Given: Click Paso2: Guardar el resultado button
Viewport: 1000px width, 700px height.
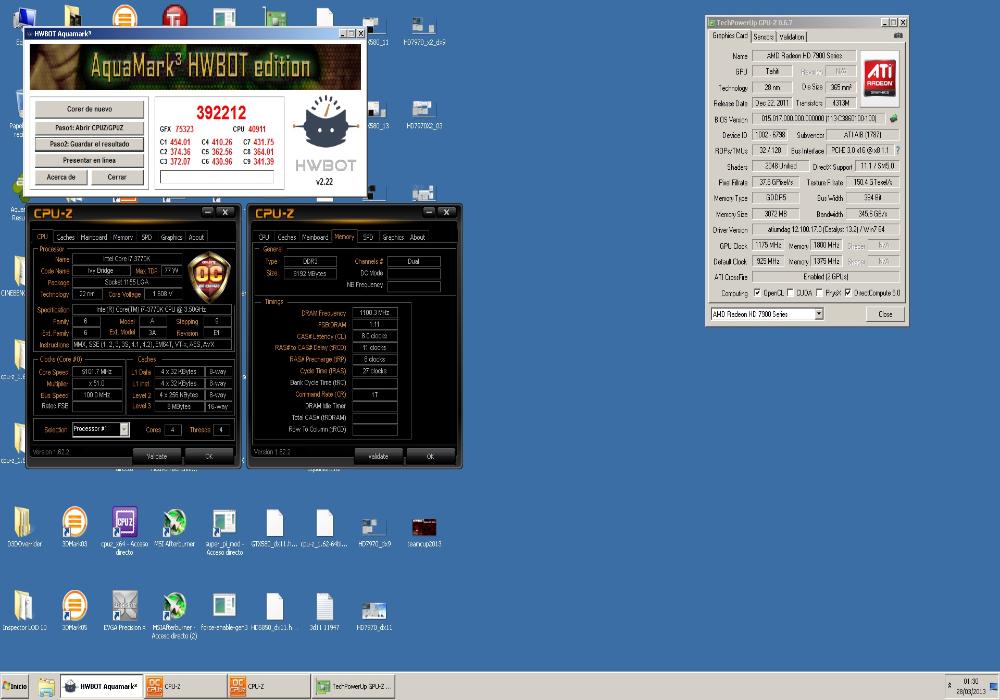Looking at the screenshot, I should pos(89,144).
